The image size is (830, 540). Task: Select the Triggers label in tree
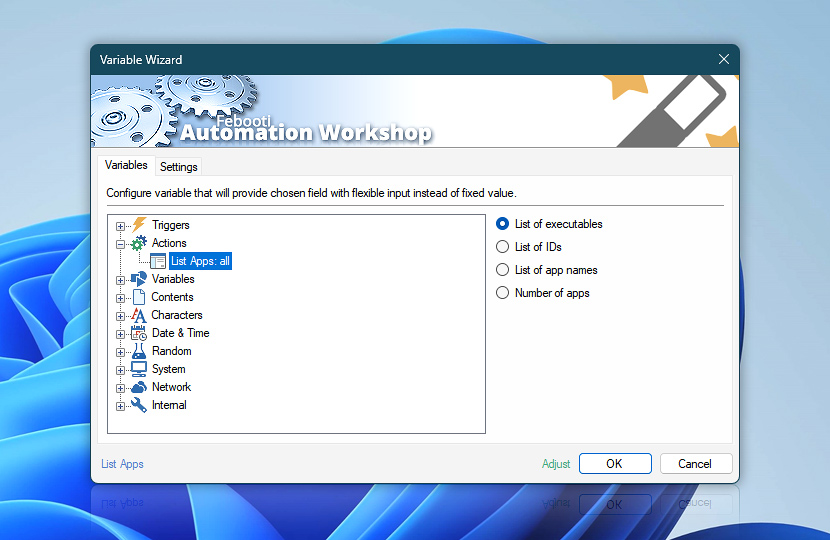[x=170, y=225]
